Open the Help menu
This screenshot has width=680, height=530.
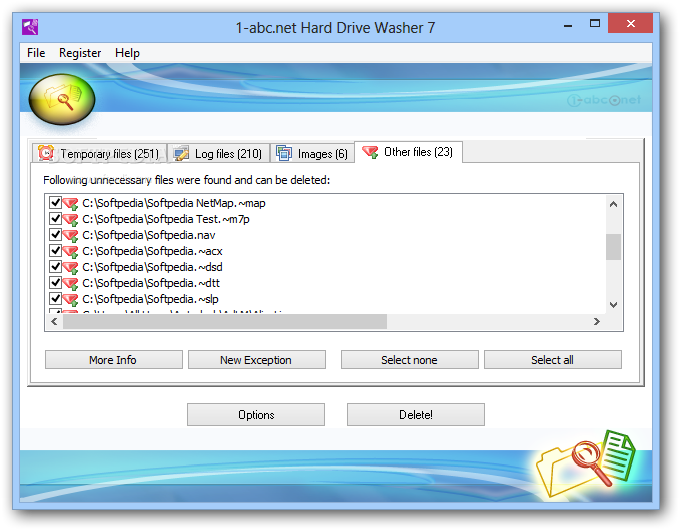[127, 53]
